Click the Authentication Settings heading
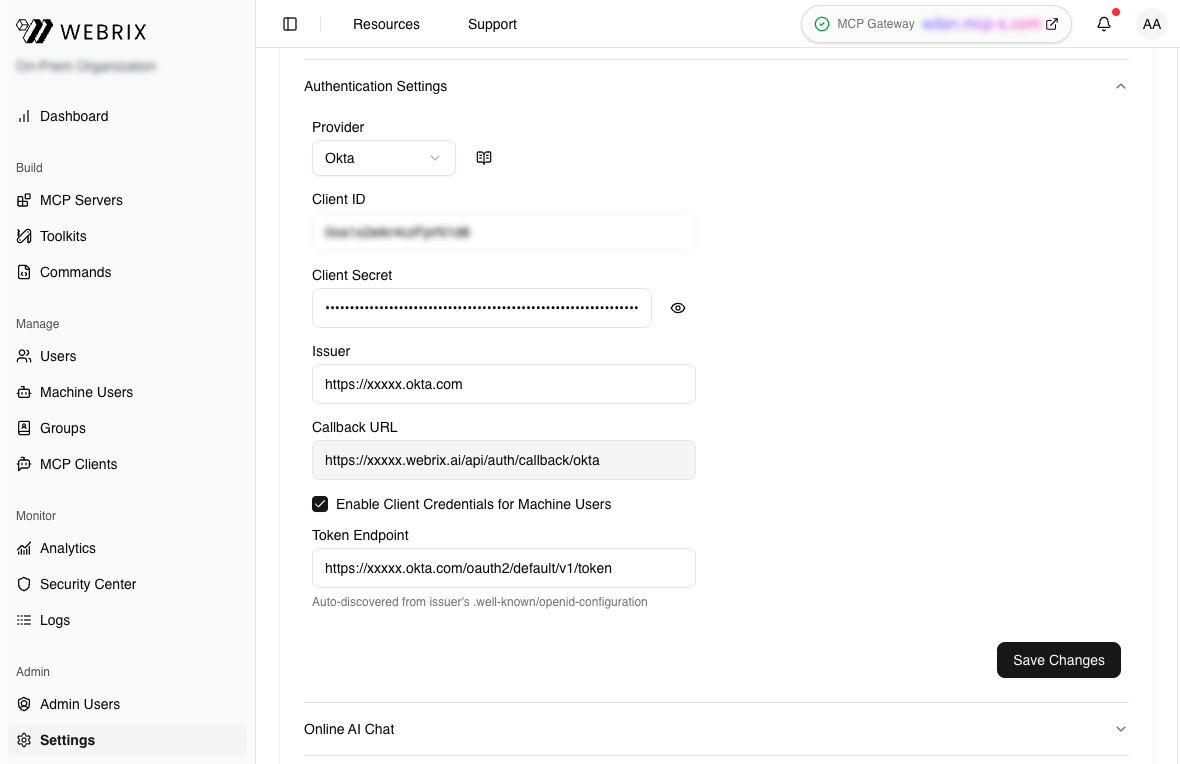Viewport: 1180px width, 764px height. tap(376, 87)
